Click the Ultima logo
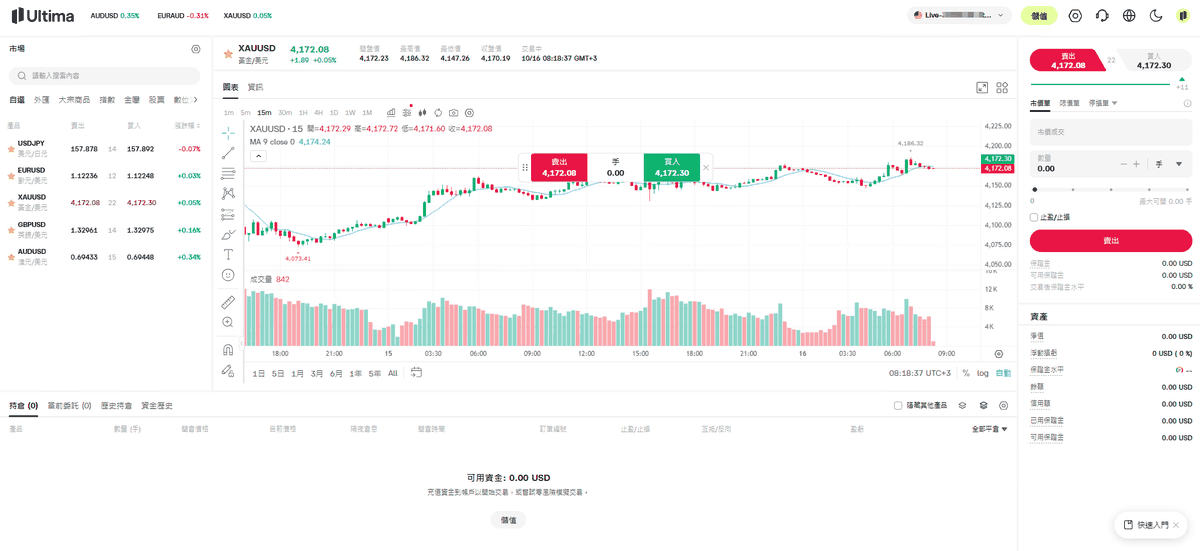This screenshot has width=1200, height=551. click(44, 15)
